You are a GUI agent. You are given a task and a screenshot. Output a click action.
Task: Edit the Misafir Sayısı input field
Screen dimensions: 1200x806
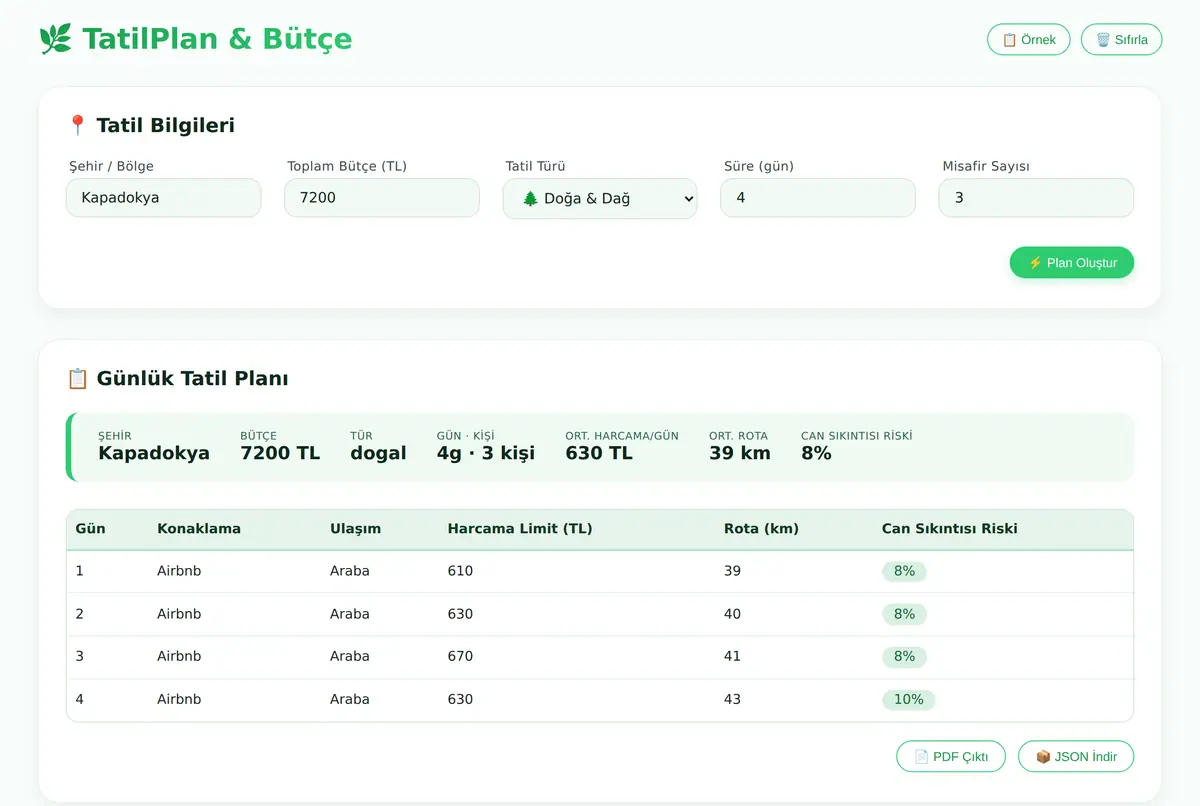coord(1036,198)
